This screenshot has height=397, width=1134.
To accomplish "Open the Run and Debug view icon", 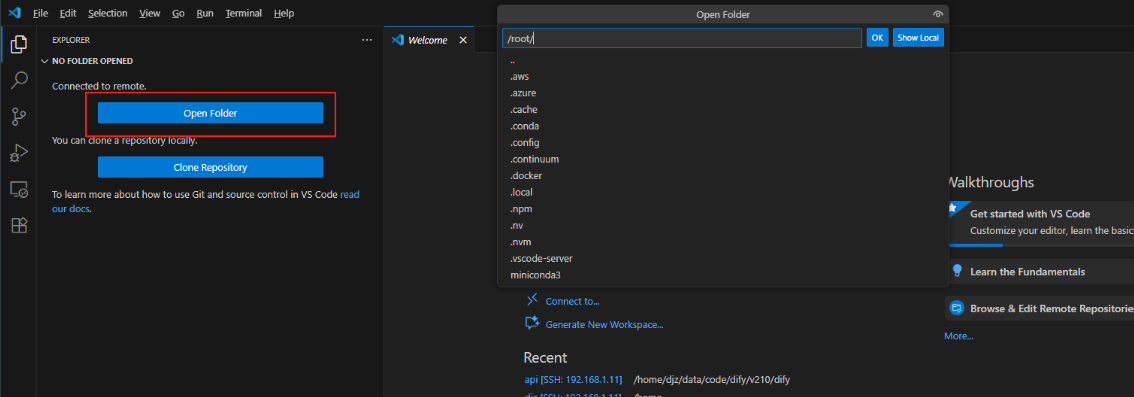I will click(x=19, y=153).
